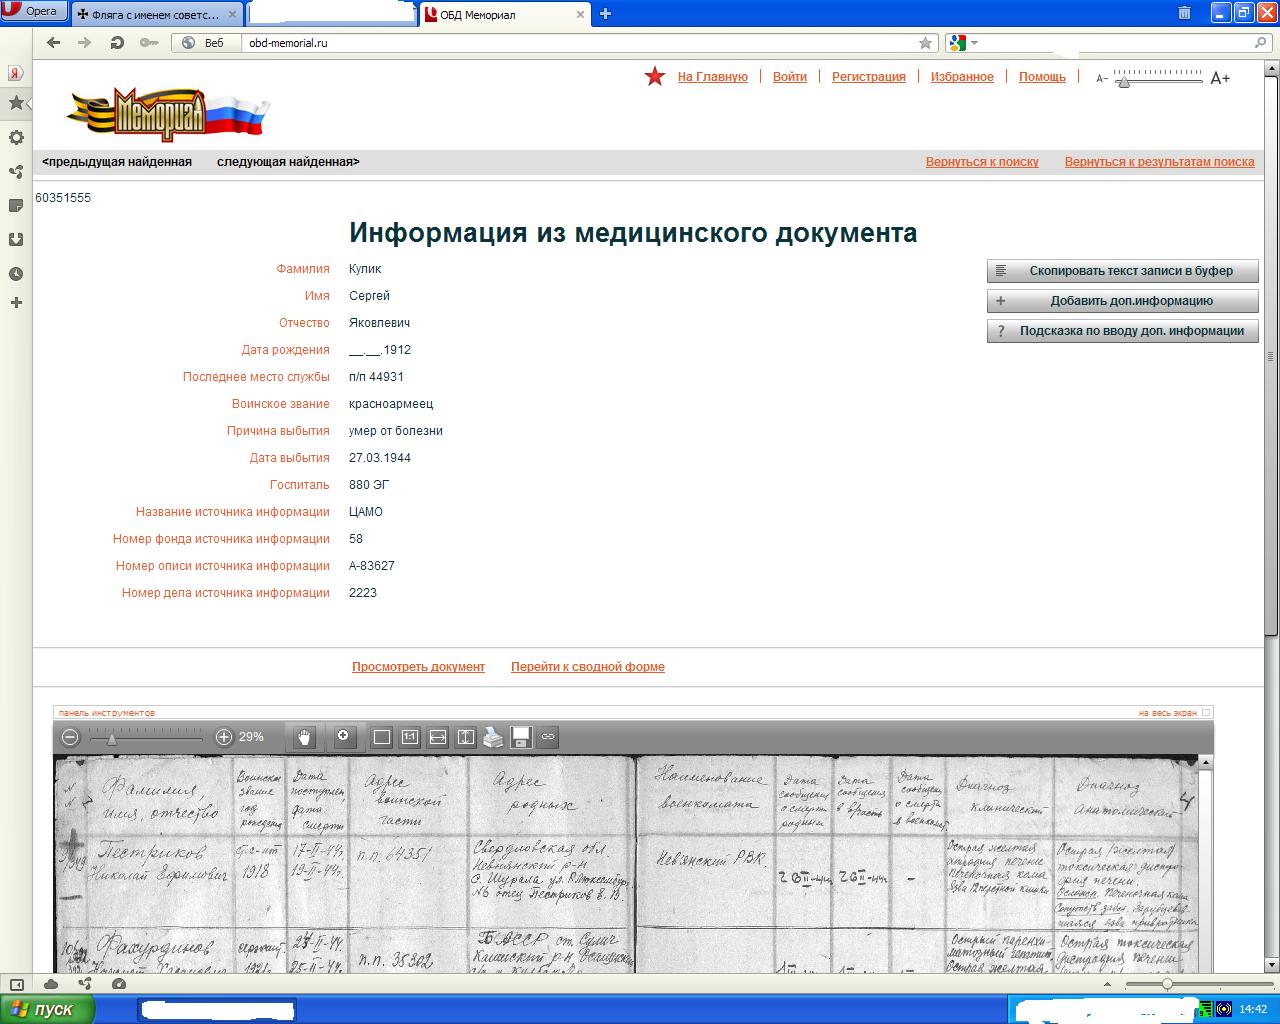
Task: Fit the document to width
Action: click(x=438, y=737)
